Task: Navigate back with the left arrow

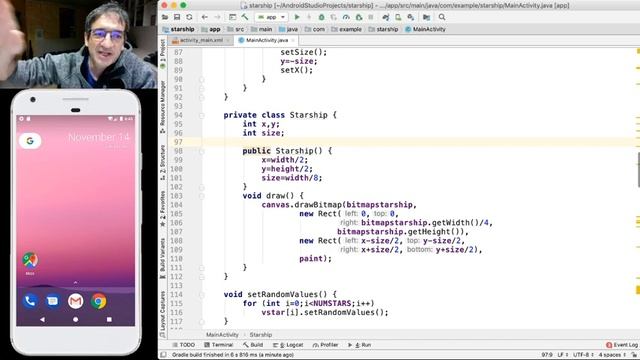Action: point(204,17)
